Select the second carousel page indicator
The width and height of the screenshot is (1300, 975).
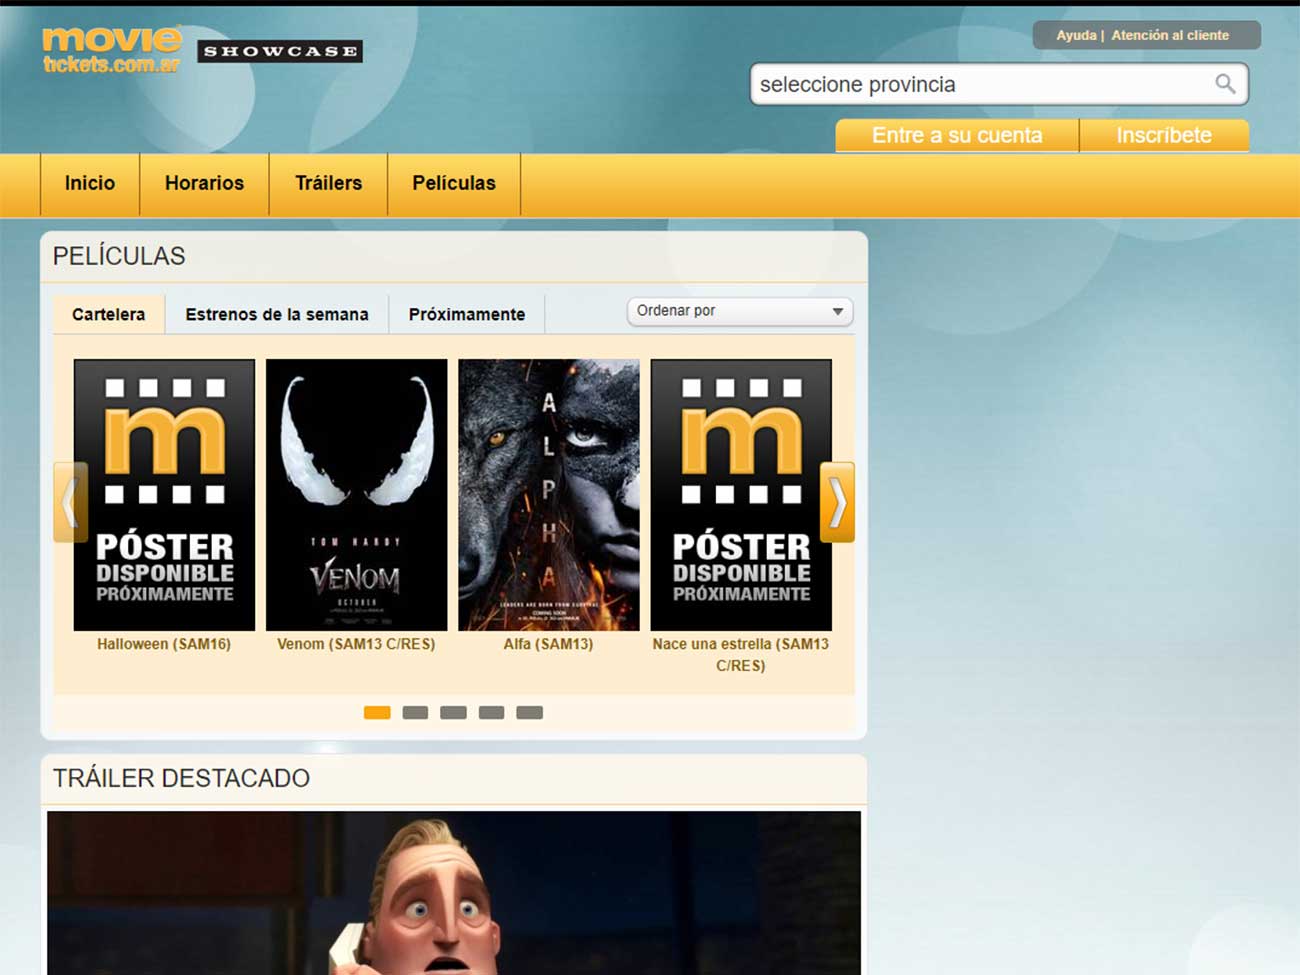[x=415, y=713]
